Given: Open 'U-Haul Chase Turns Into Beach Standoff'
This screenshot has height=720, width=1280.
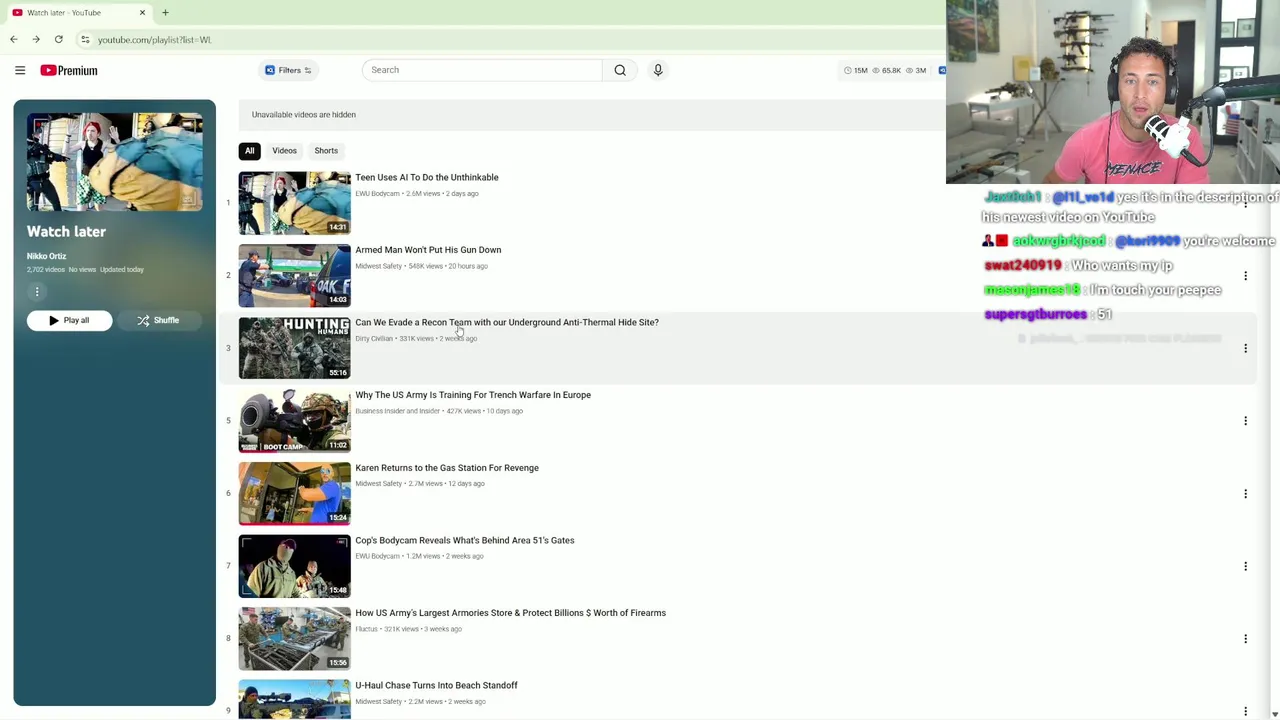Looking at the screenshot, I should [x=436, y=685].
